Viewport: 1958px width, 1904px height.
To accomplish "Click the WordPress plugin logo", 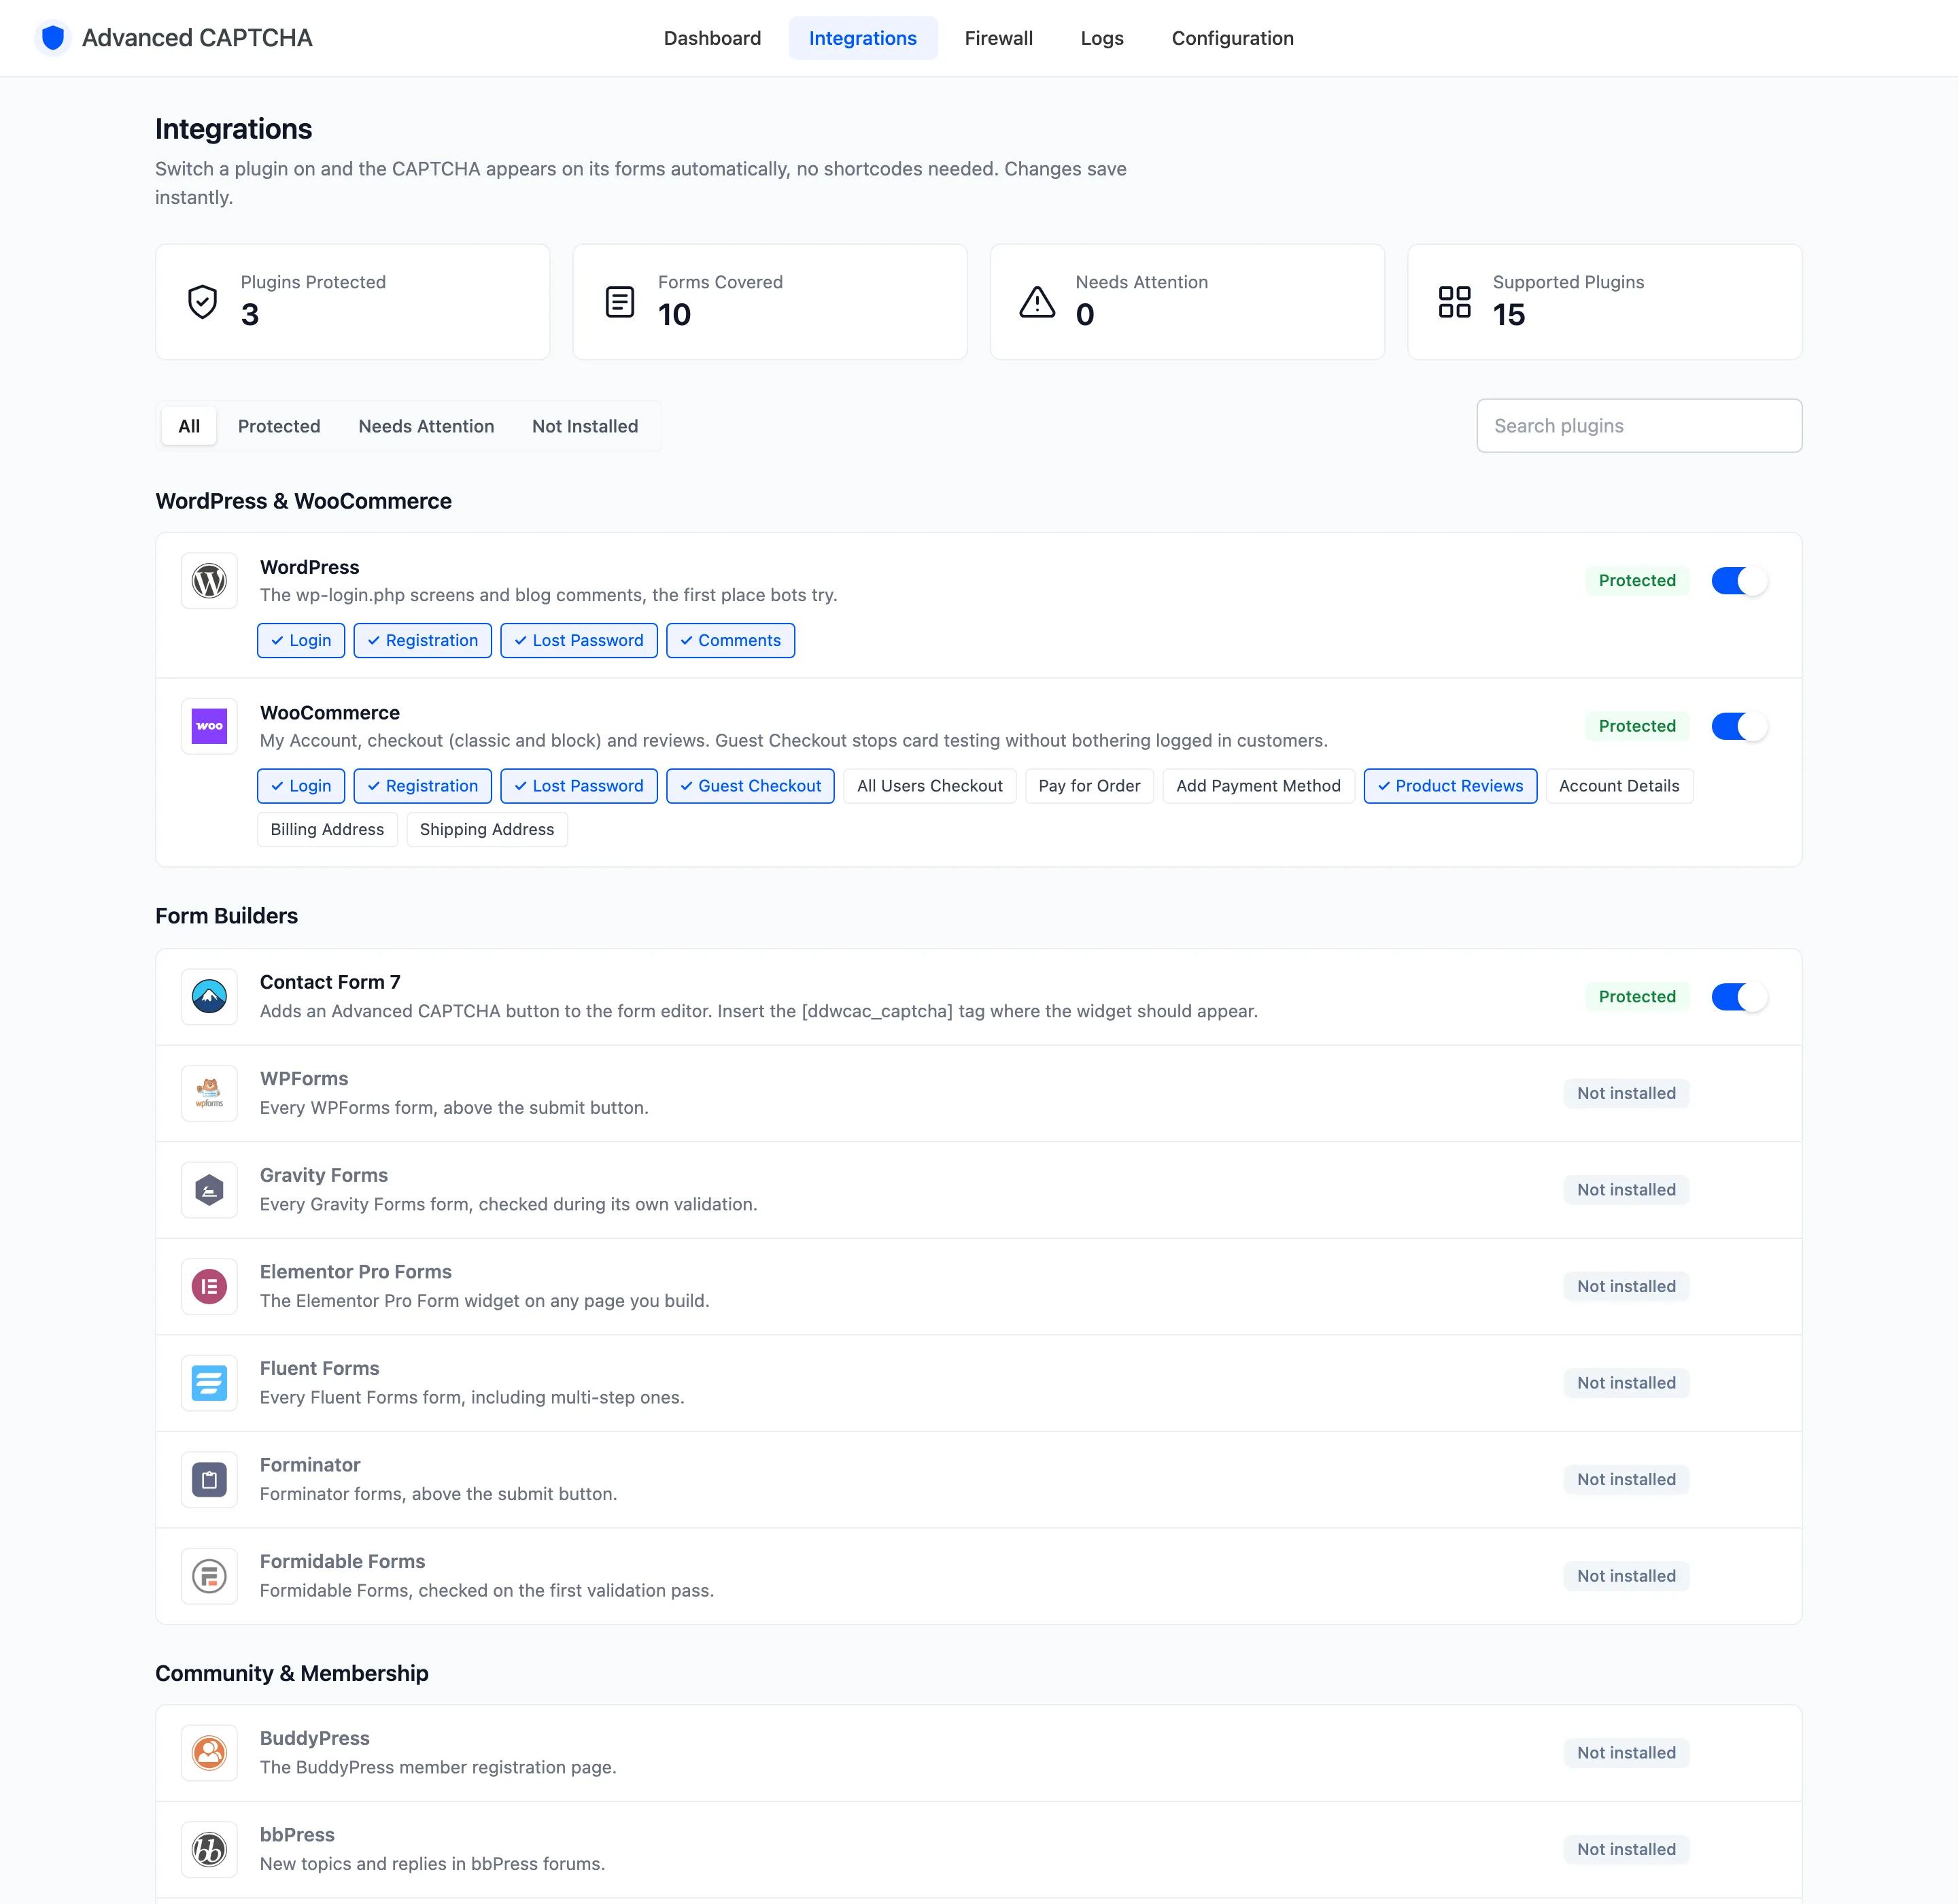I will tap(209, 580).
